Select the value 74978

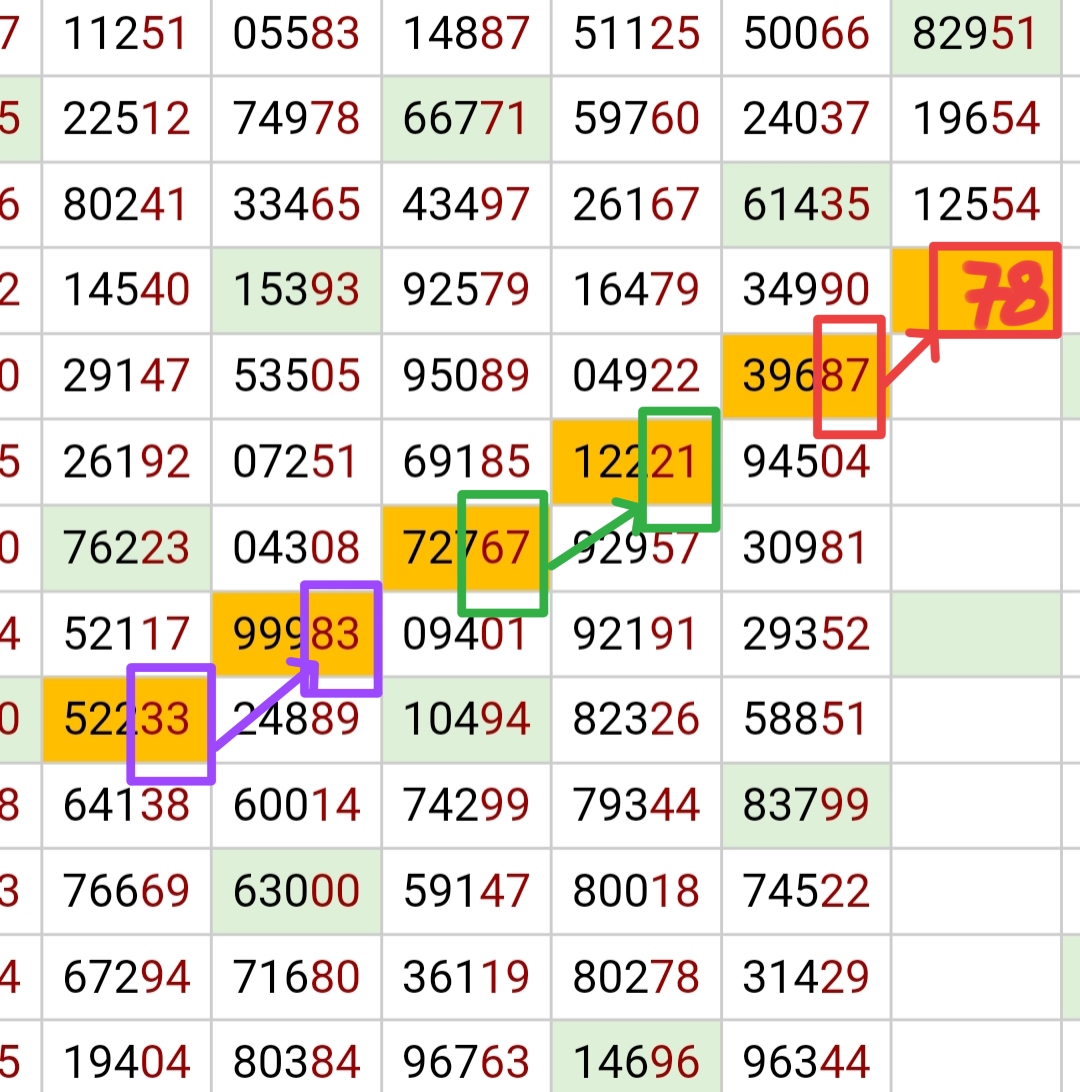click(296, 118)
